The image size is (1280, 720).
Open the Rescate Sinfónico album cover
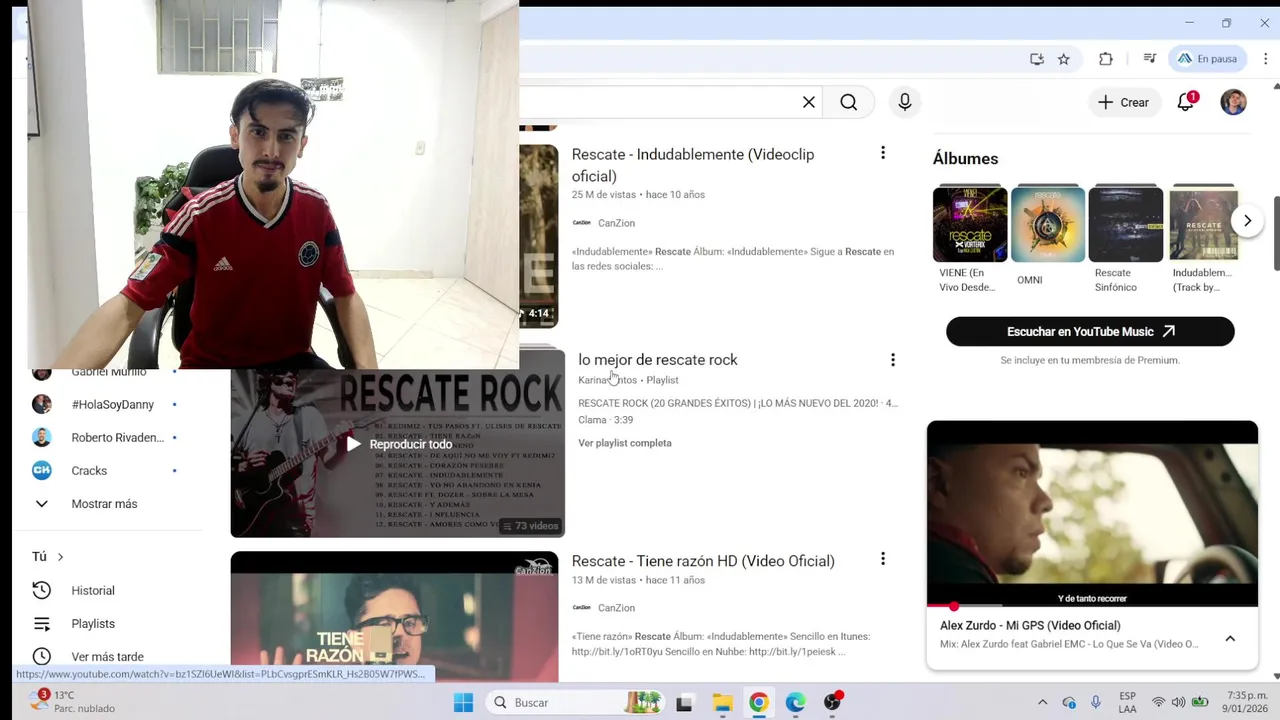[x=1126, y=224]
